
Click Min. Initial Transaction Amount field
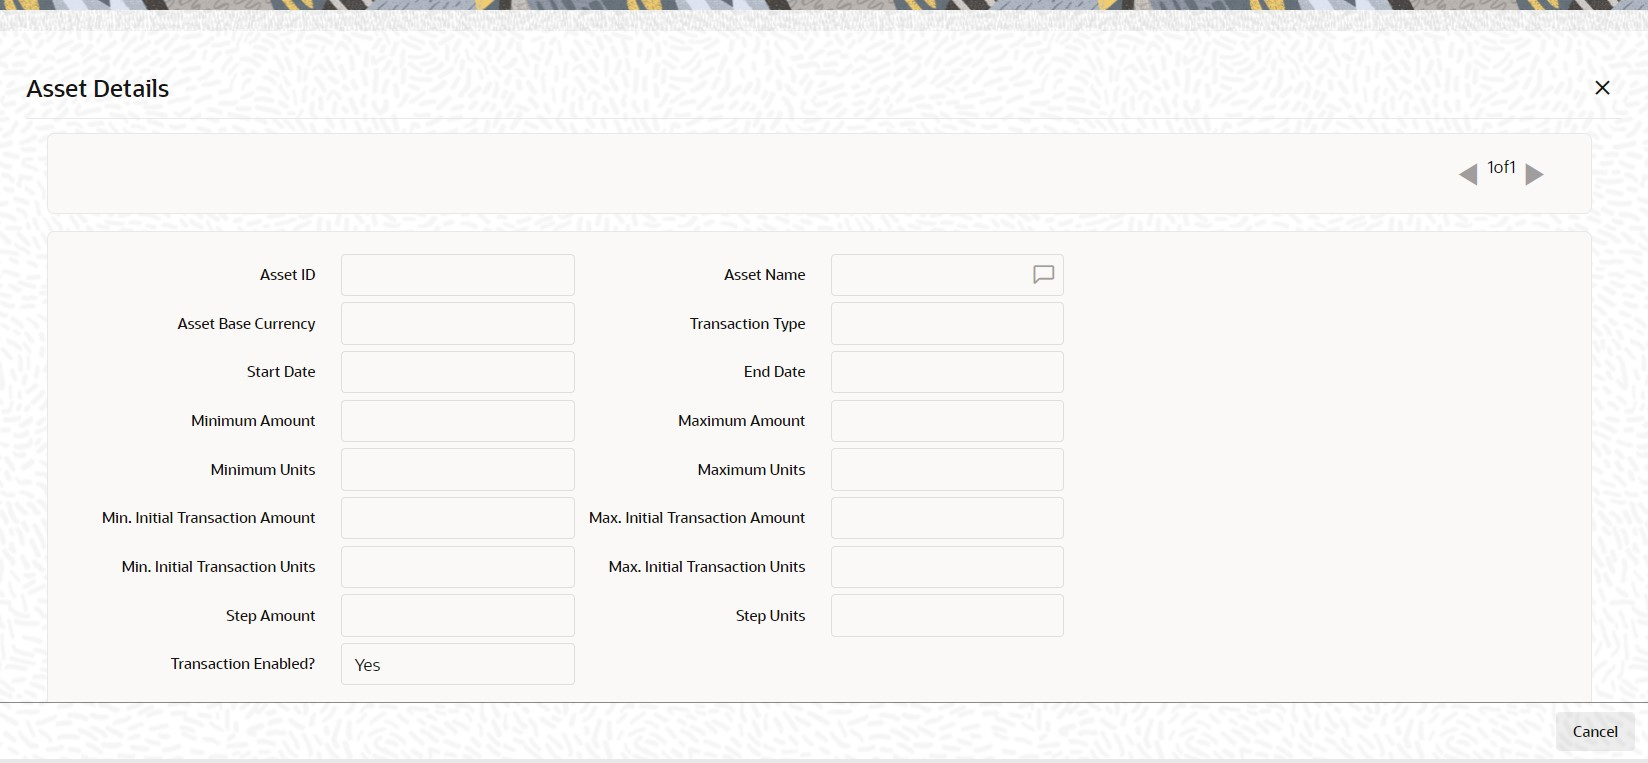point(458,518)
